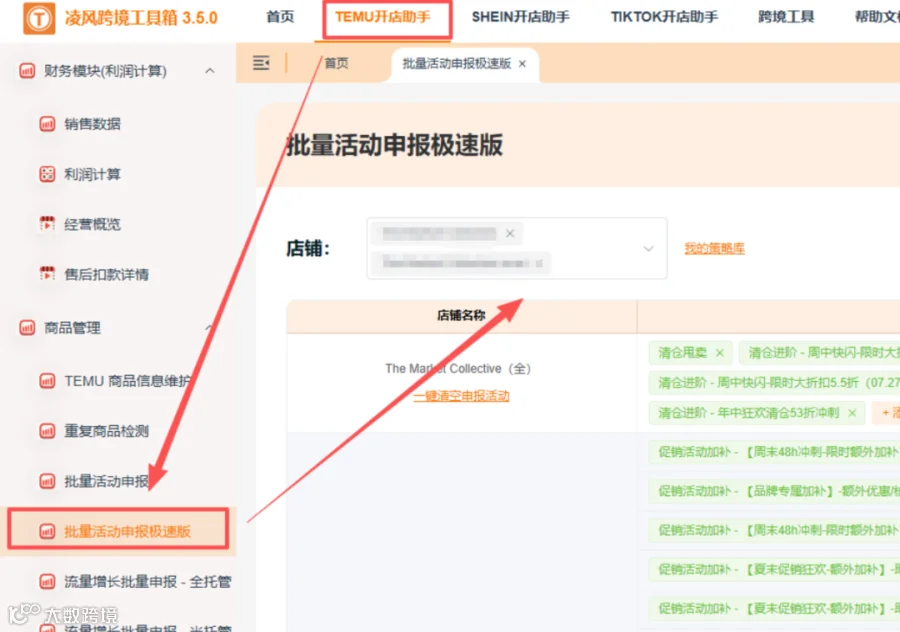Click the 批量活动申报极速版 page heading
Viewport: 900px width, 632px height.
click(x=394, y=145)
